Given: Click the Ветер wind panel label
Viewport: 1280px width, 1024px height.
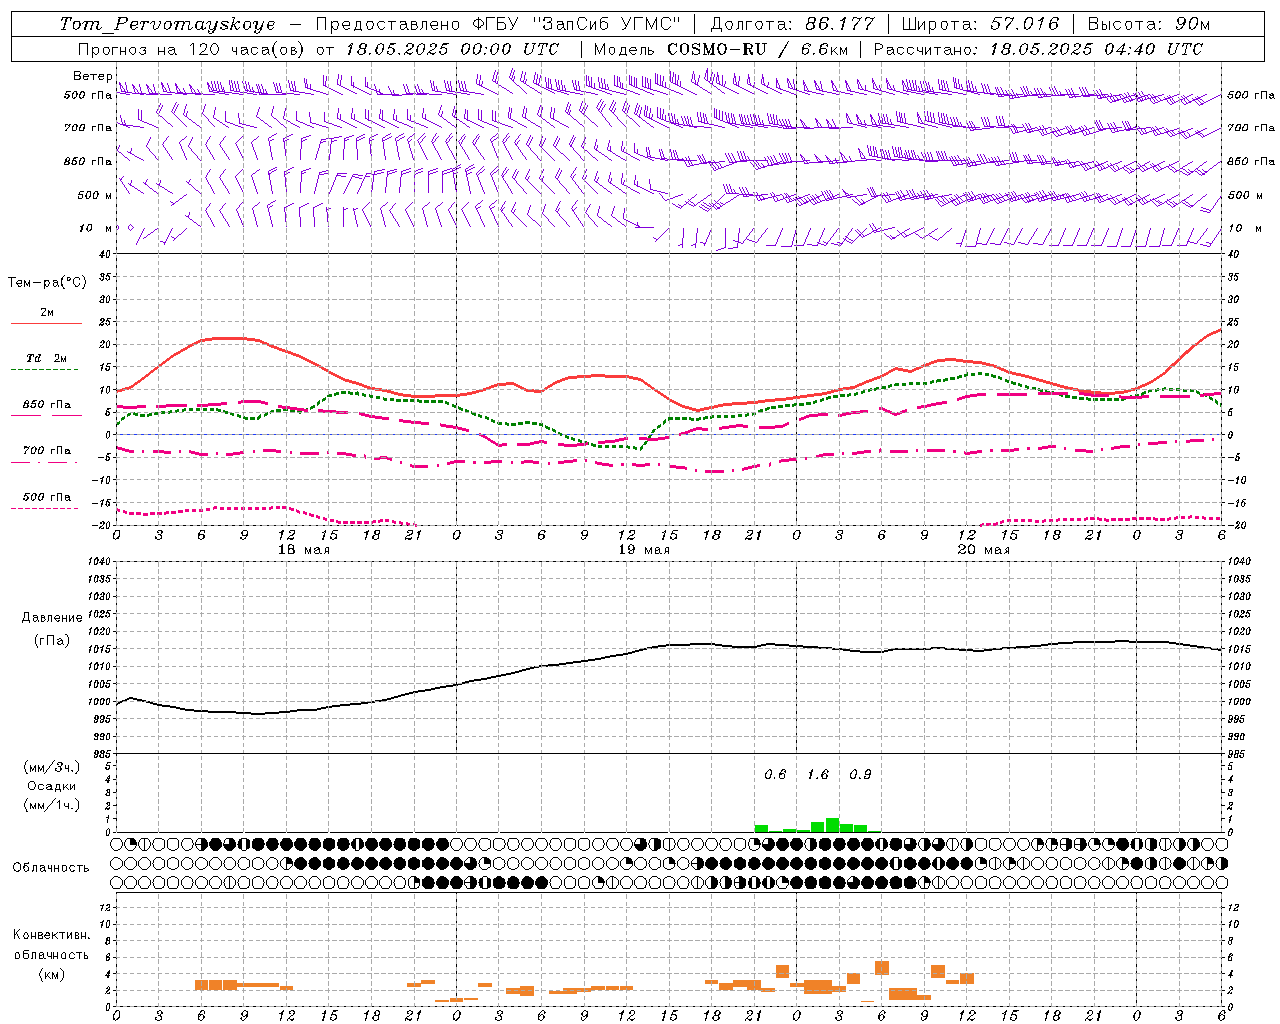Looking at the screenshot, I should point(92,76).
